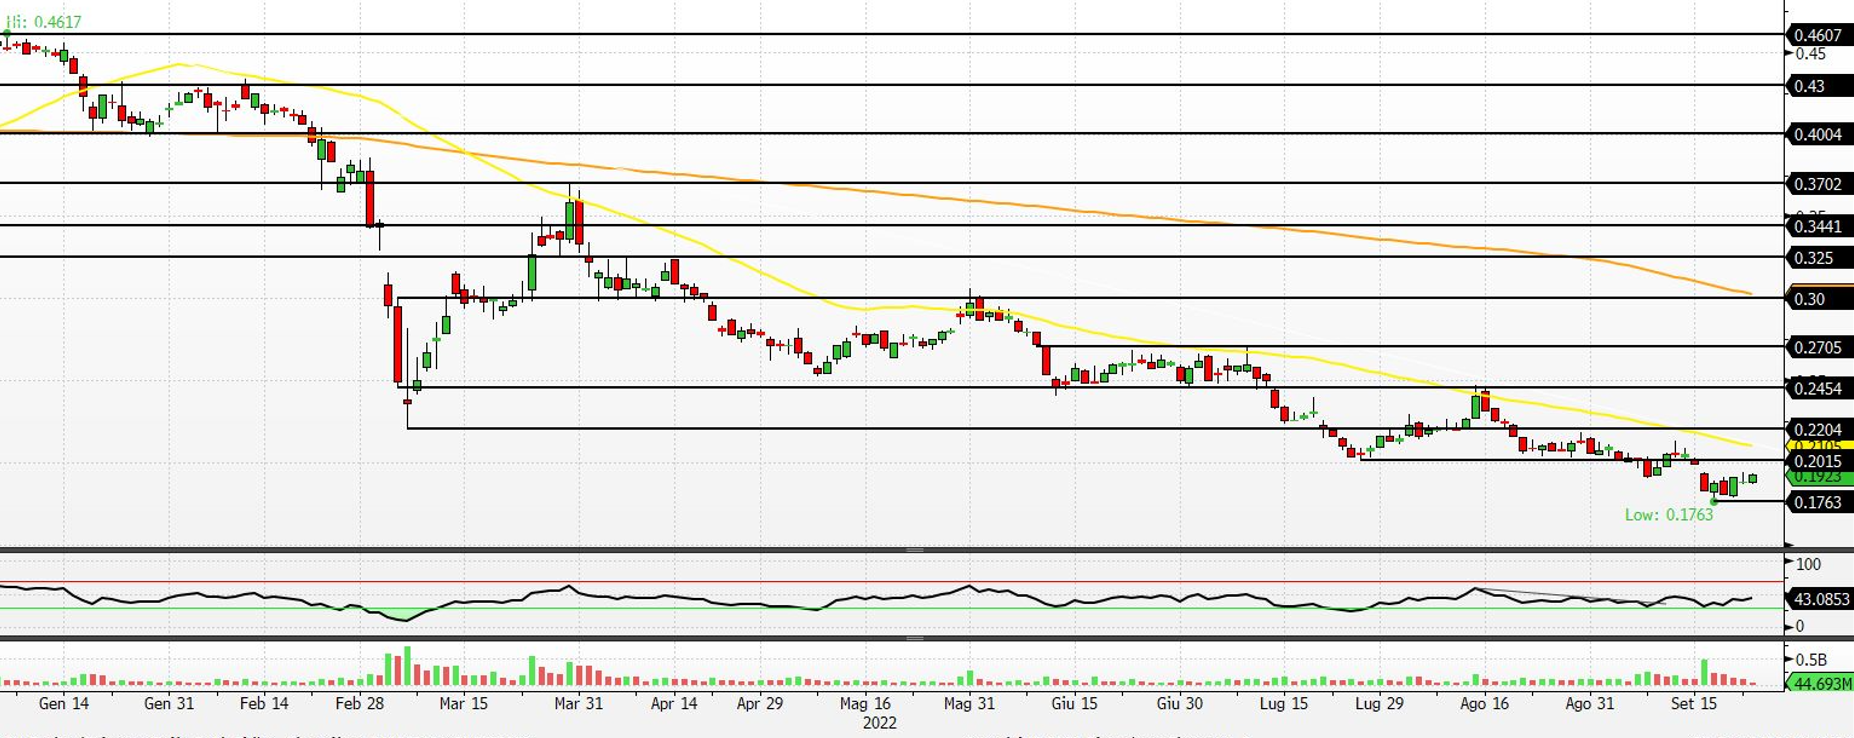
Task: Click the green 0.1923 last price tag
Action: click(x=1819, y=478)
